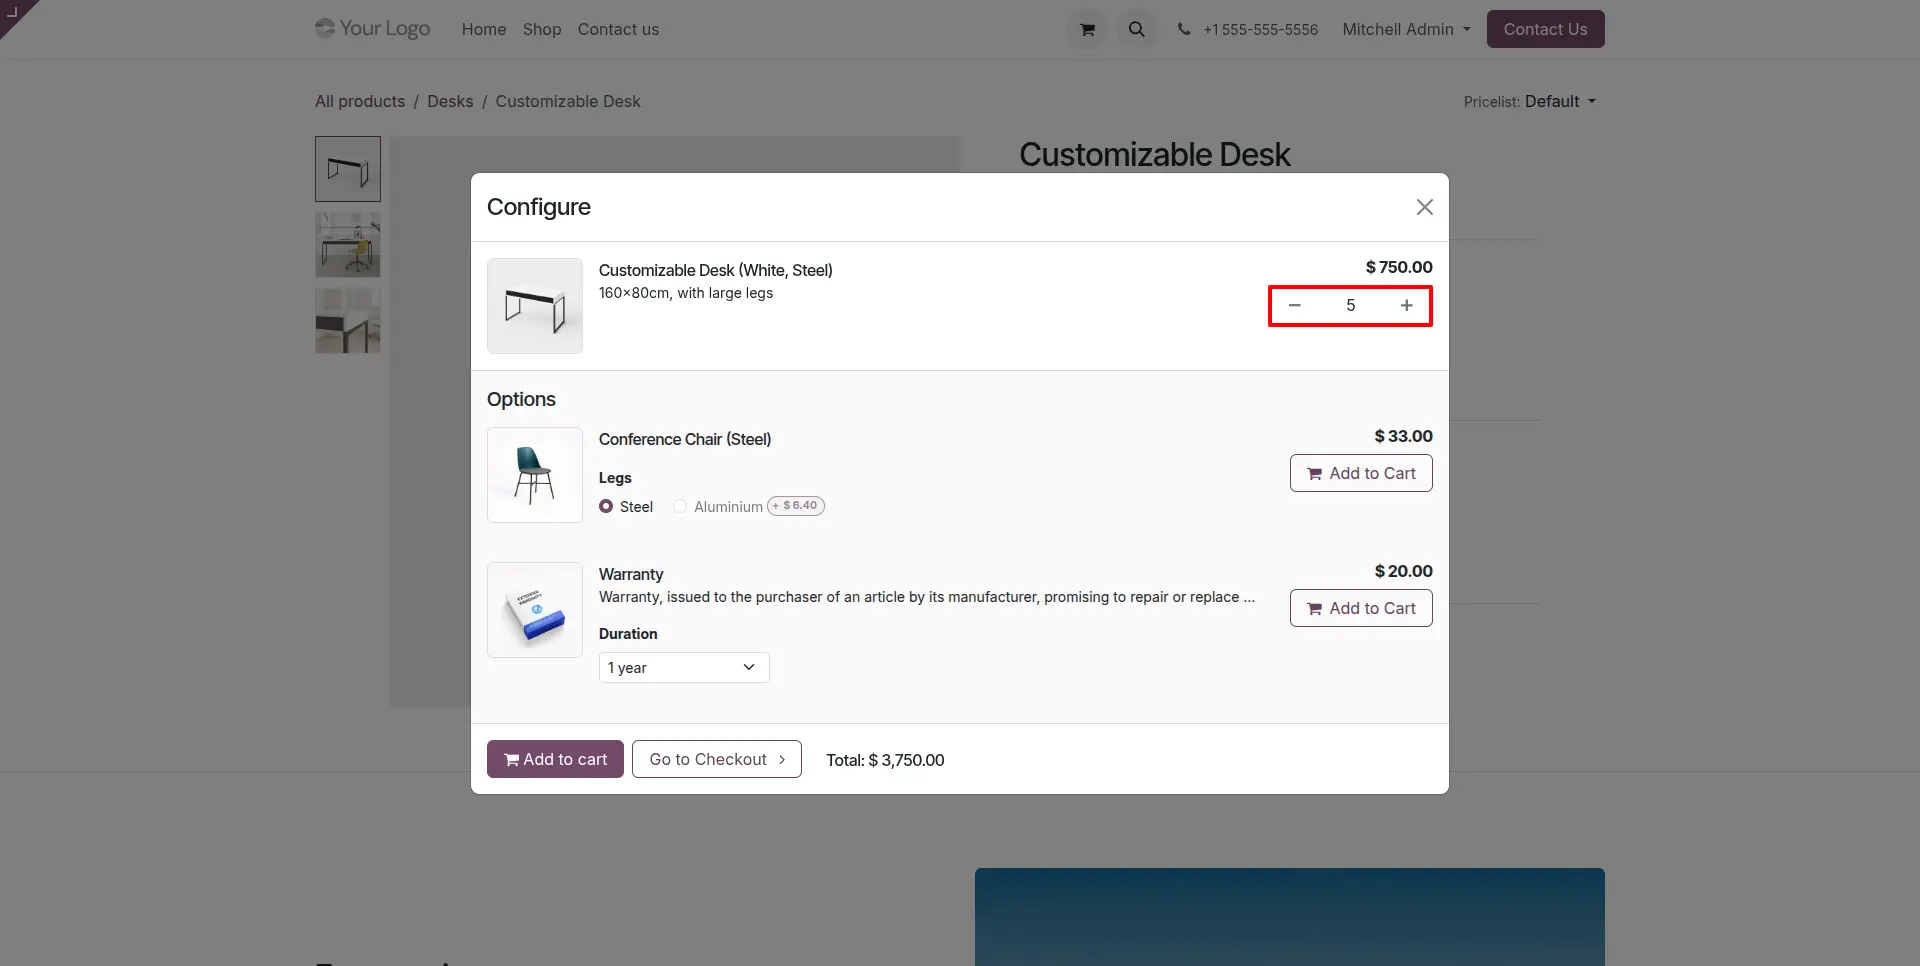Screen dimensions: 1920x966
Task: Click the phone icon in the header
Action: pos(1184,30)
